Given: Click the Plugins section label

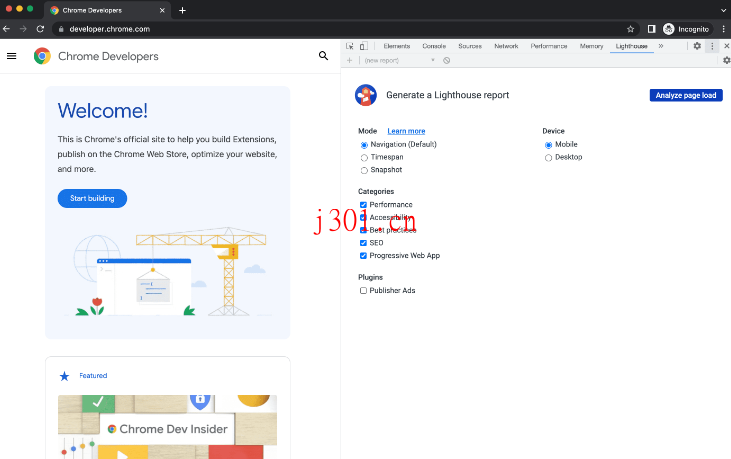Looking at the screenshot, I should 370,277.
